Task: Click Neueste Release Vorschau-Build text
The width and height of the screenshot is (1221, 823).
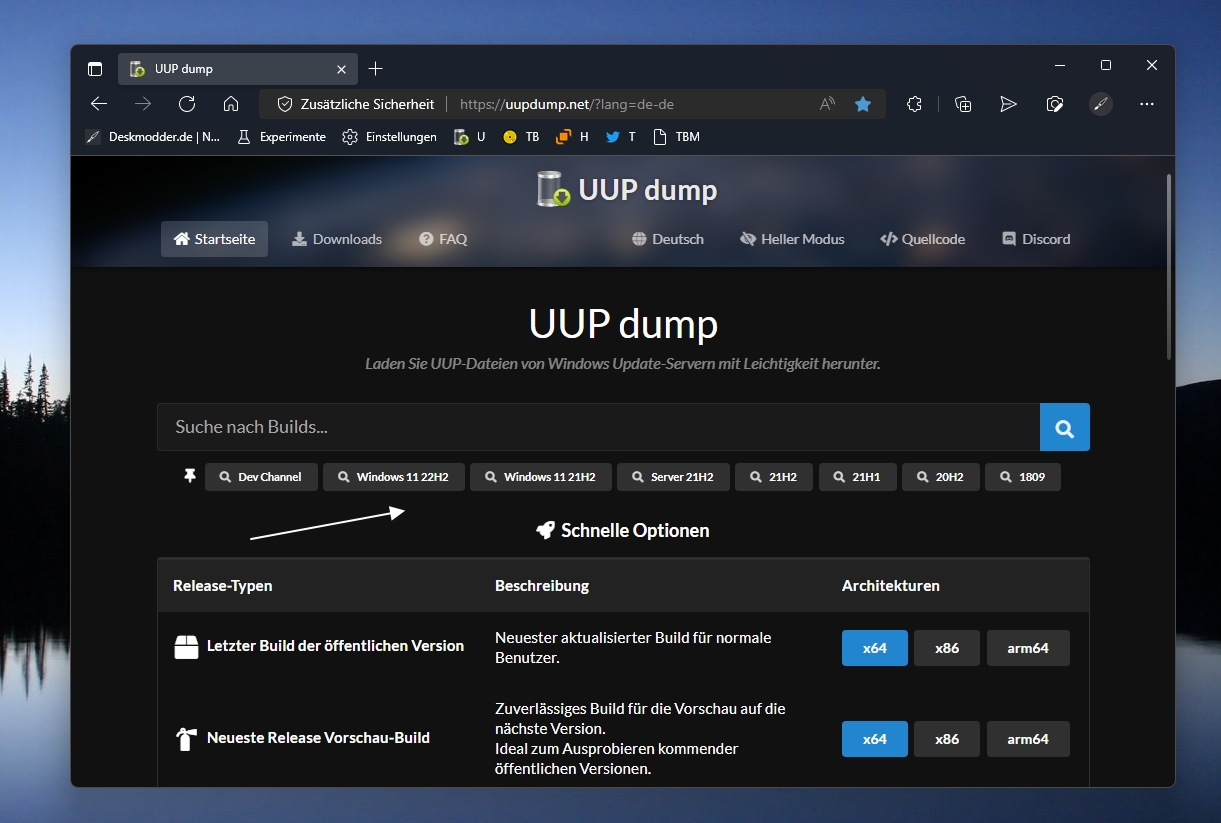Action: pos(318,738)
